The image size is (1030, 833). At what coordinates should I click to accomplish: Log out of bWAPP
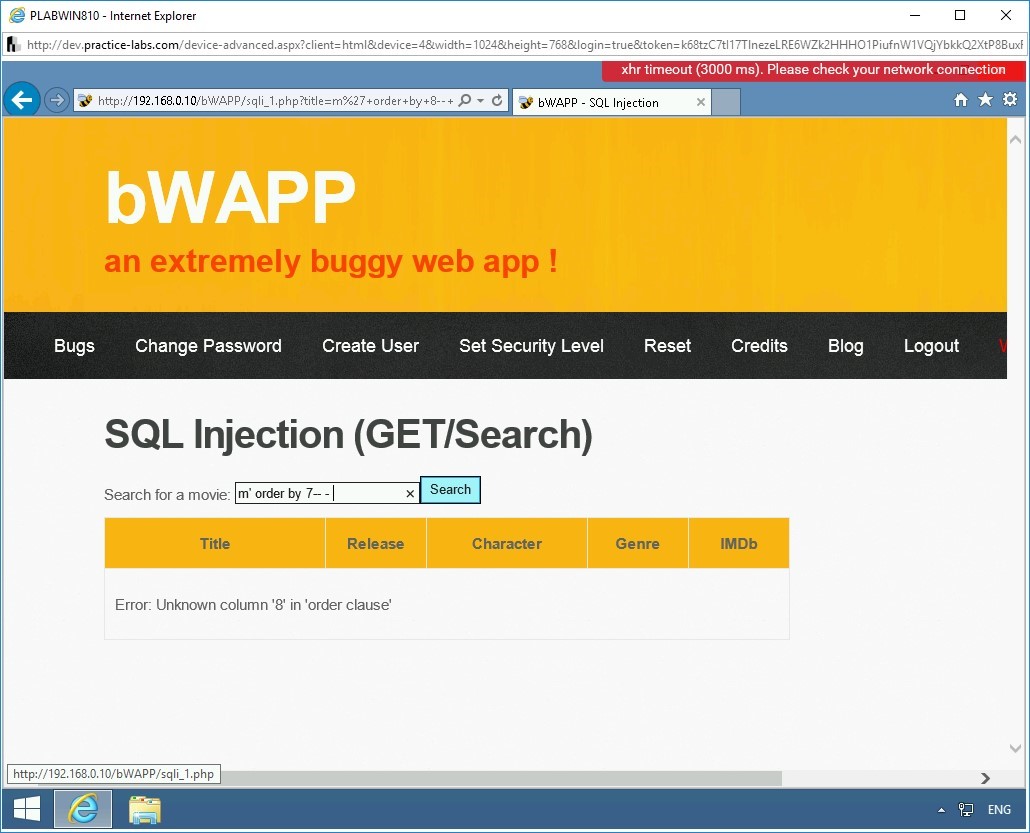coord(931,346)
